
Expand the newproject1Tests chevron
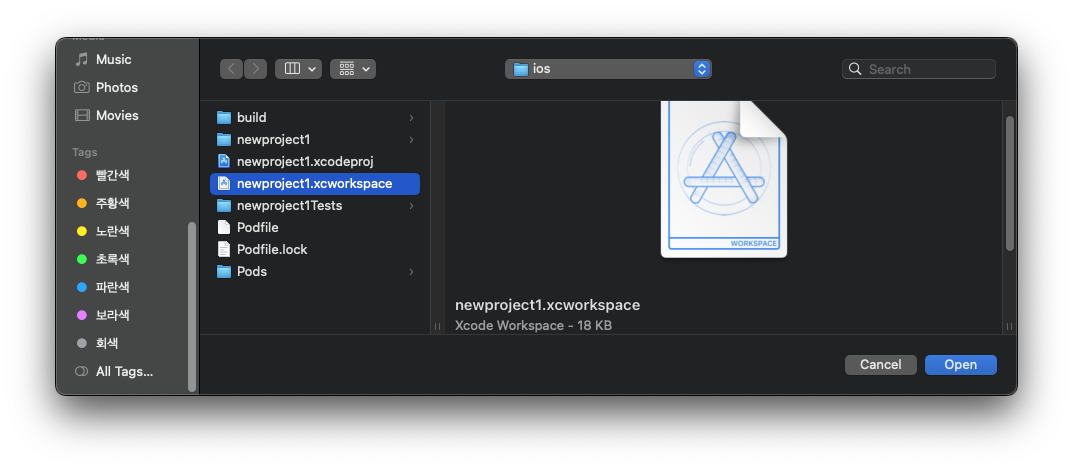click(x=411, y=205)
